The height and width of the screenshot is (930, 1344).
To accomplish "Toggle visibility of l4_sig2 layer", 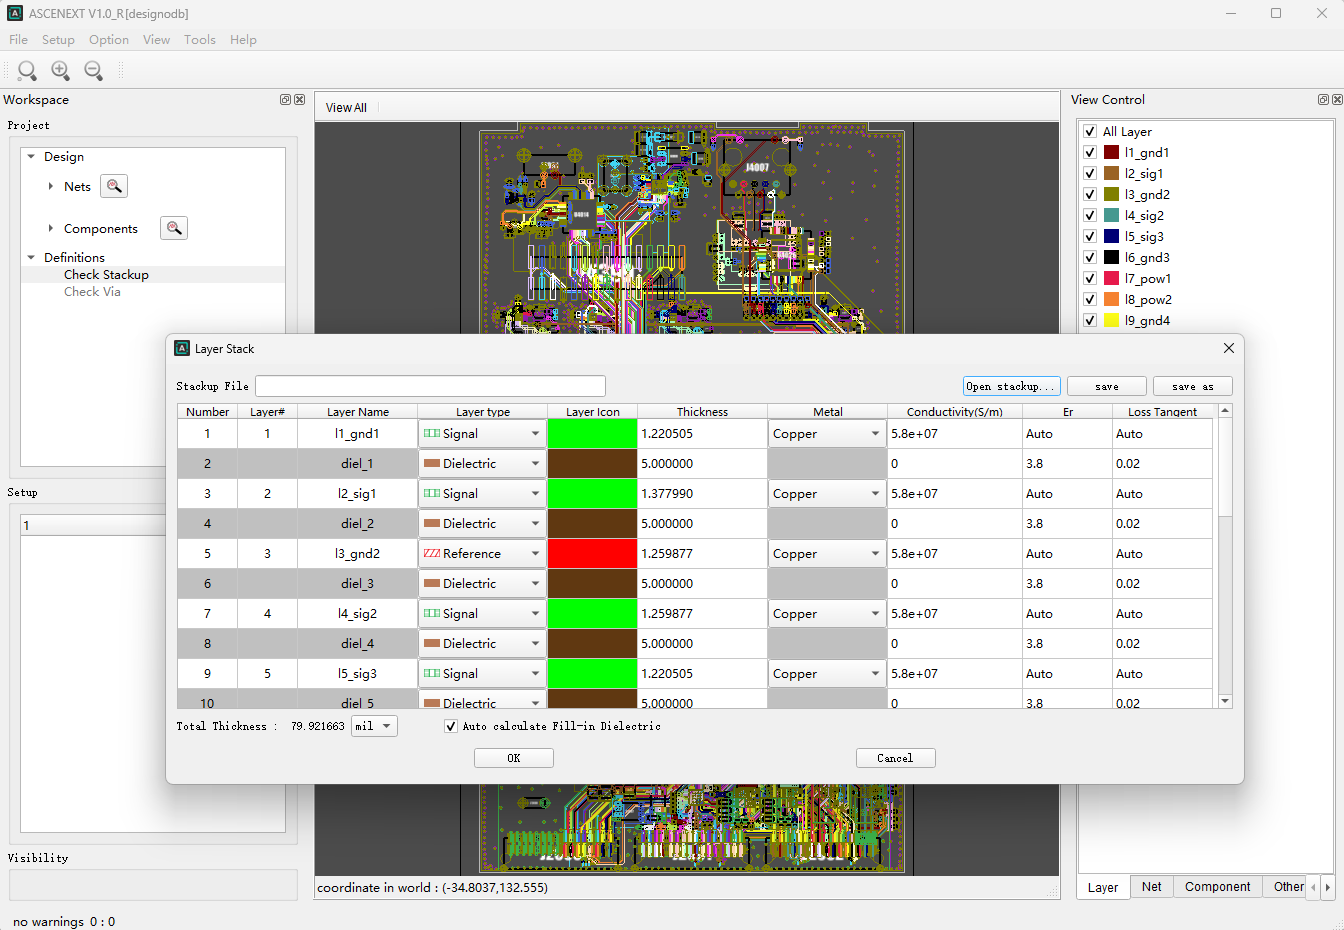I will pos(1090,216).
